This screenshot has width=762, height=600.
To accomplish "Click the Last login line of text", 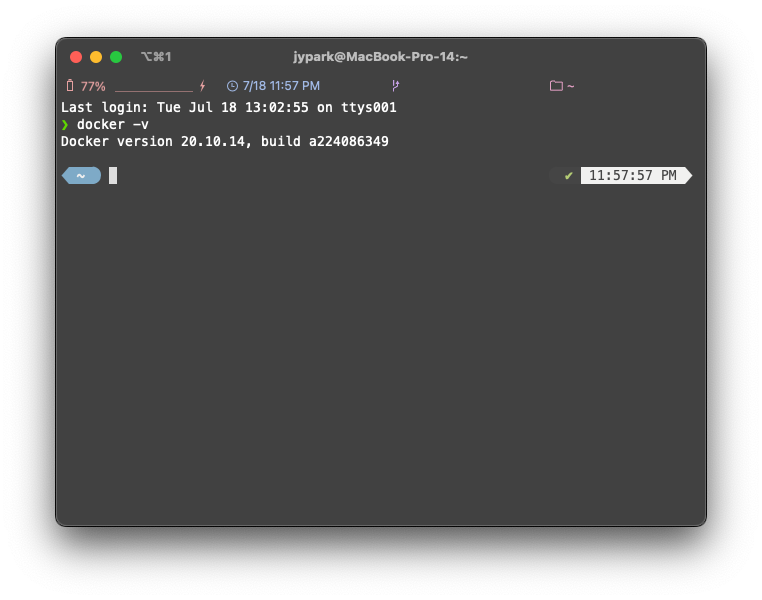I will pos(228,107).
